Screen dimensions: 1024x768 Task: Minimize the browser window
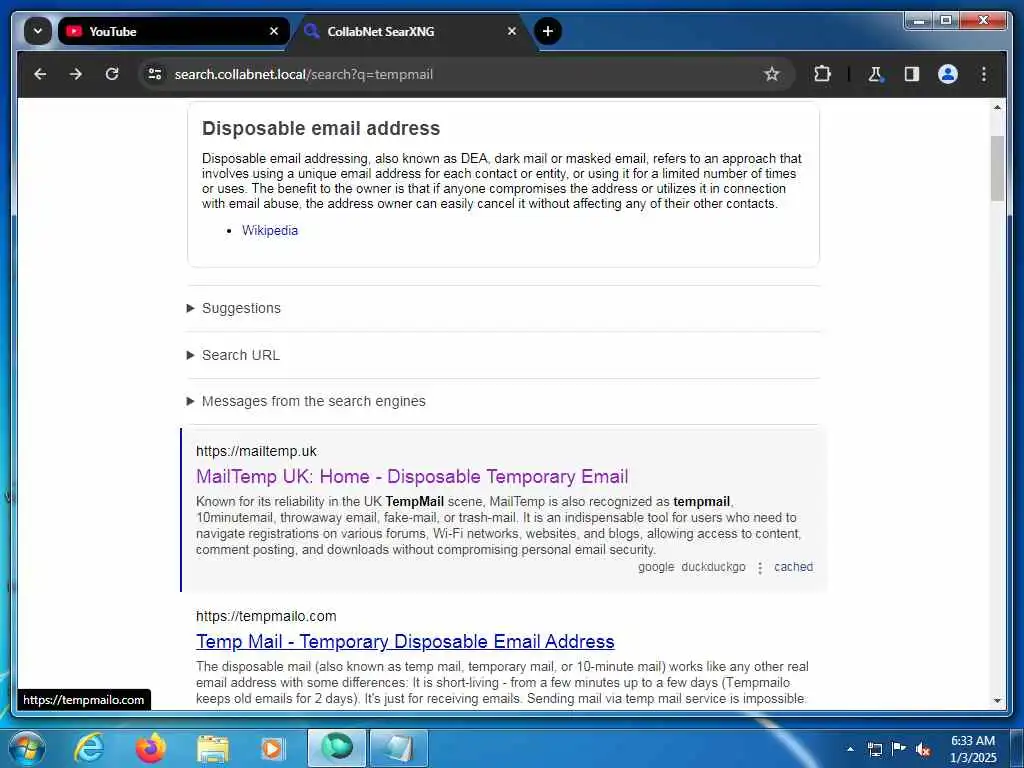point(919,21)
